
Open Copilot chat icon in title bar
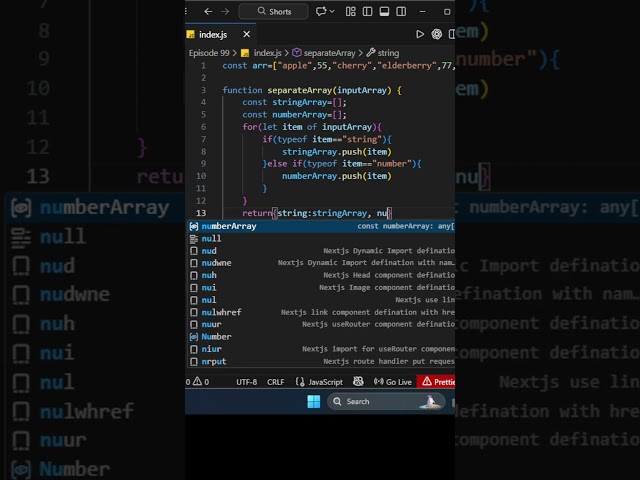321,11
